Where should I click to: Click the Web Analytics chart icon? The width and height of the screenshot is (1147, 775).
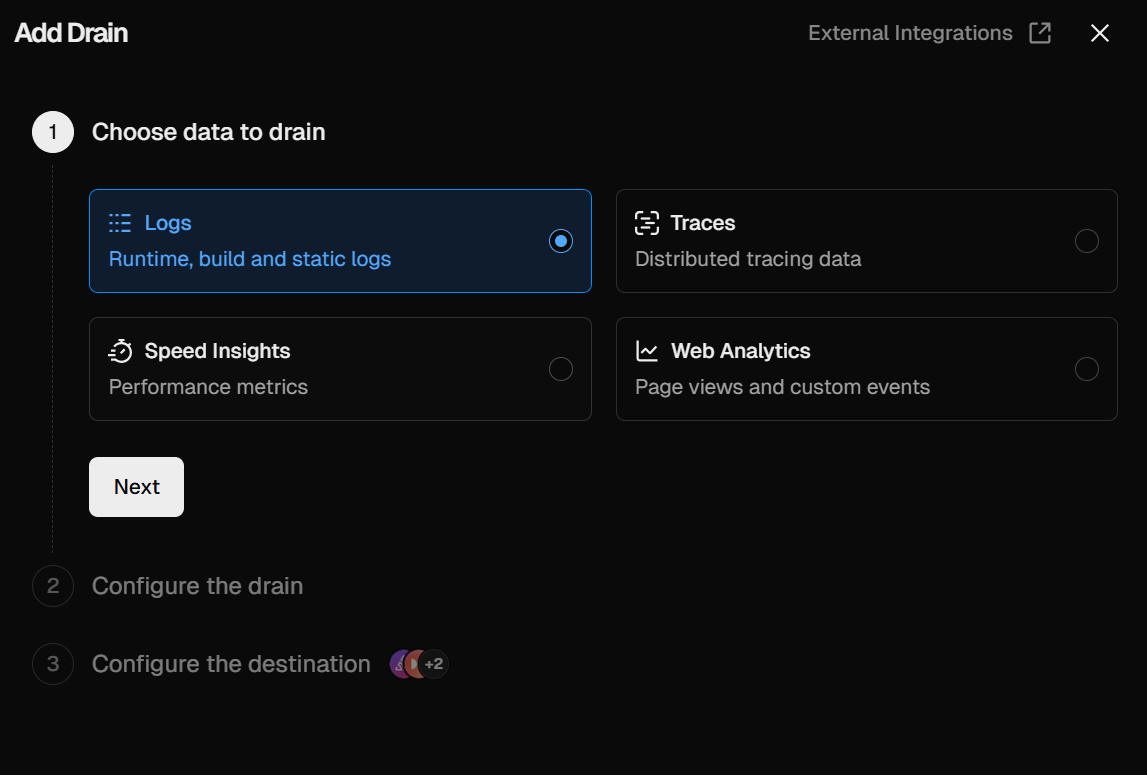[x=647, y=351]
